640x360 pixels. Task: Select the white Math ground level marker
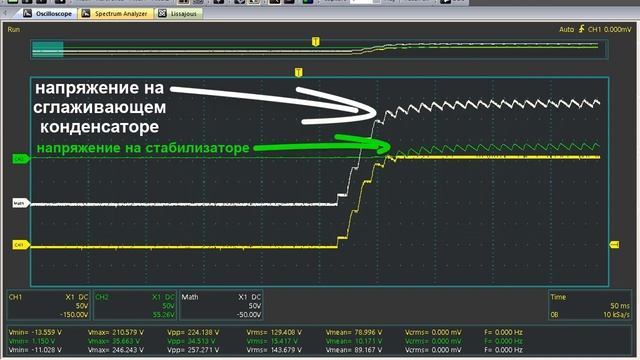click(20, 203)
